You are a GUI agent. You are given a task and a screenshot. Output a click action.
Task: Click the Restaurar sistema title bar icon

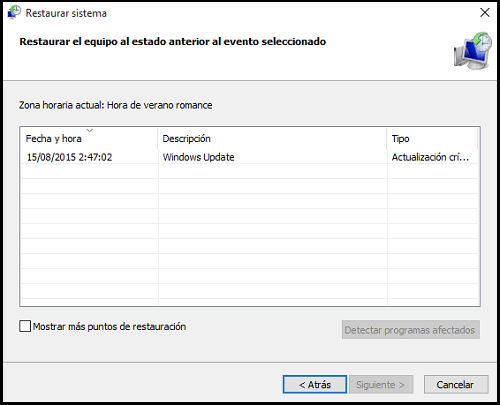point(14,13)
